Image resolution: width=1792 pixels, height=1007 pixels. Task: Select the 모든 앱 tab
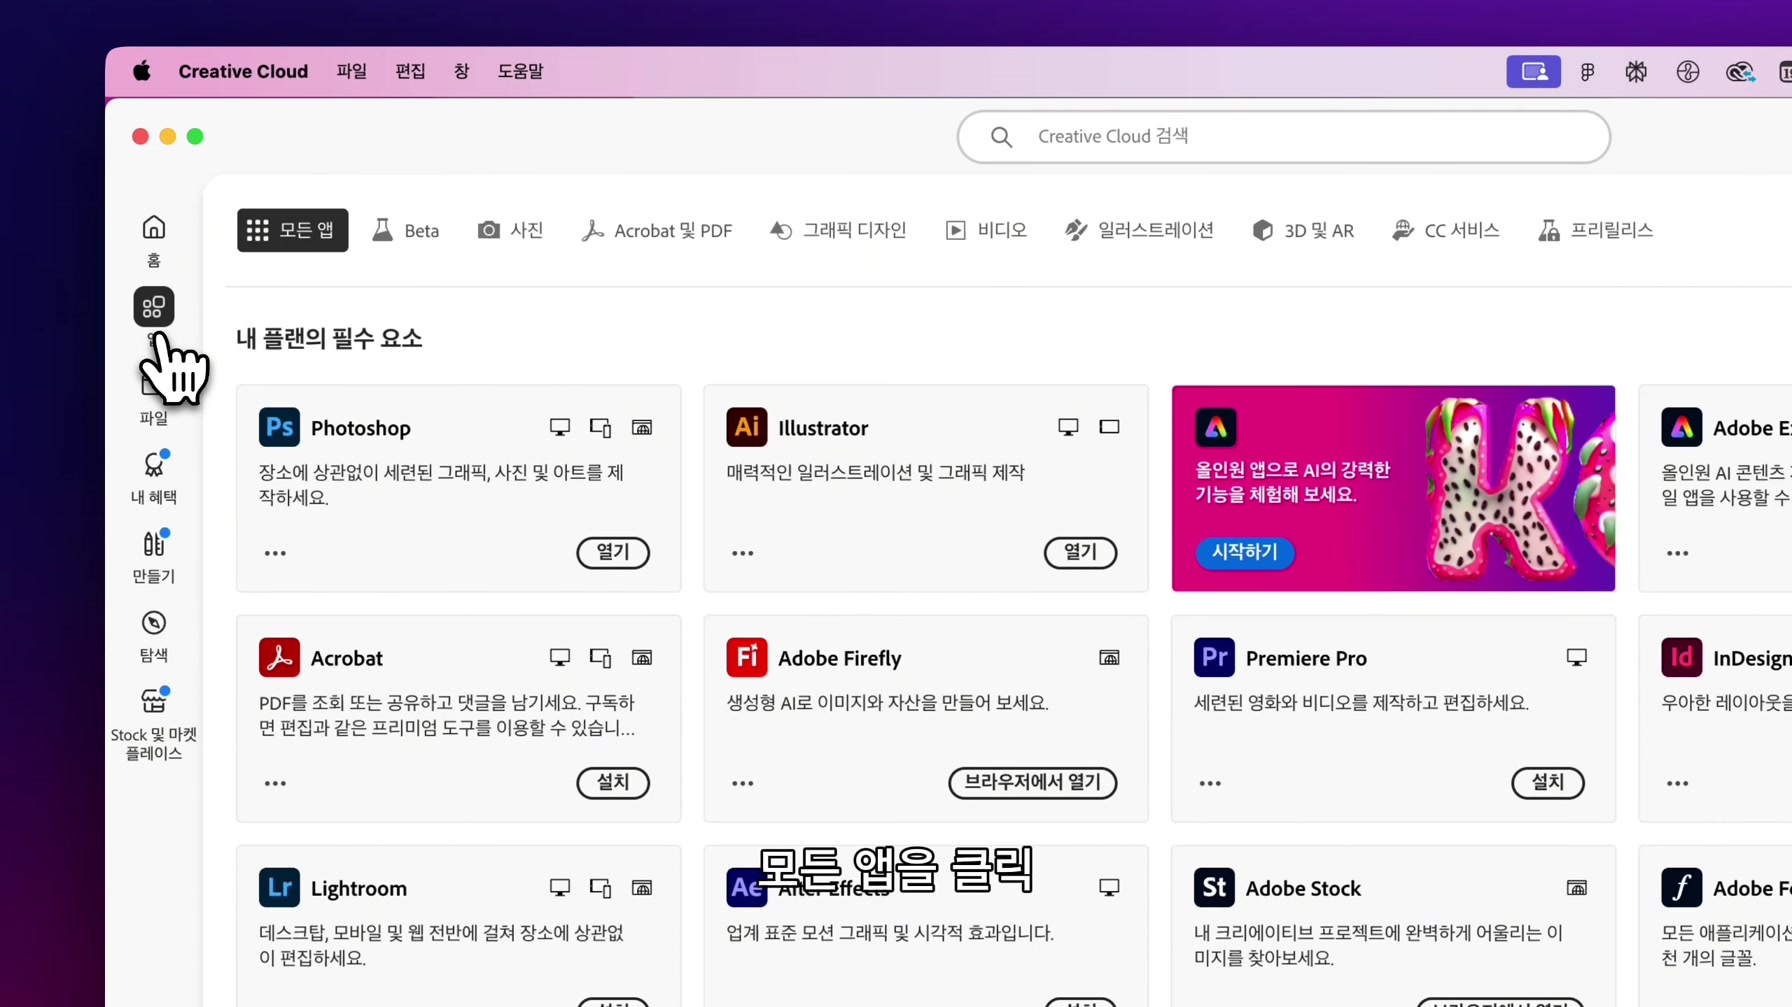click(292, 230)
